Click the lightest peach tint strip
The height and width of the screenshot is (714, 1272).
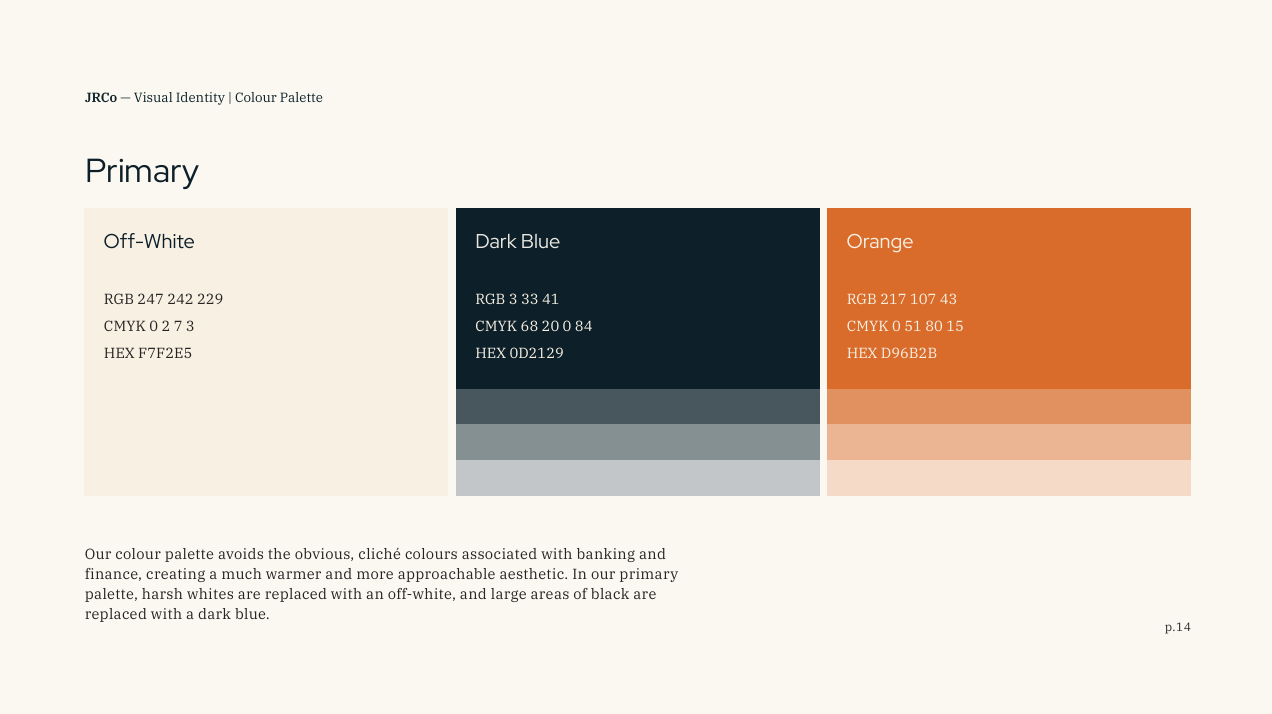pos(1009,478)
